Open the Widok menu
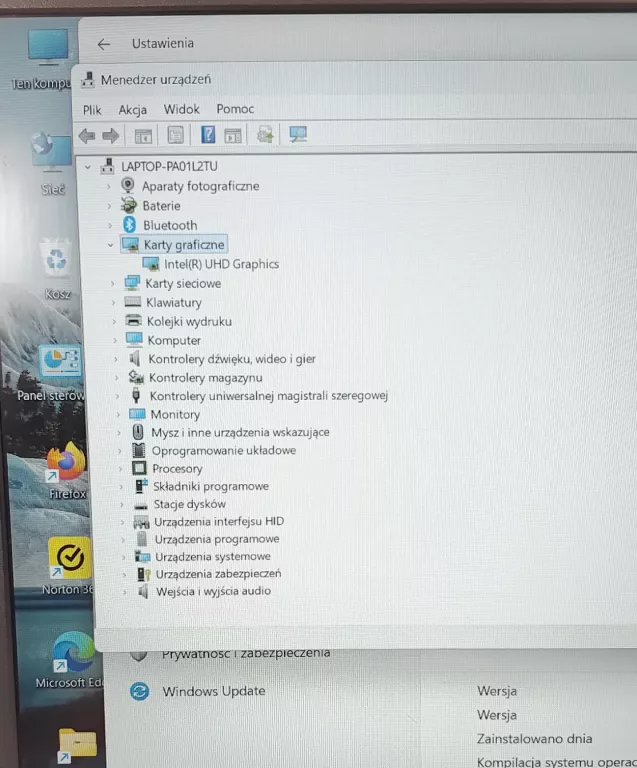 click(x=181, y=109)
